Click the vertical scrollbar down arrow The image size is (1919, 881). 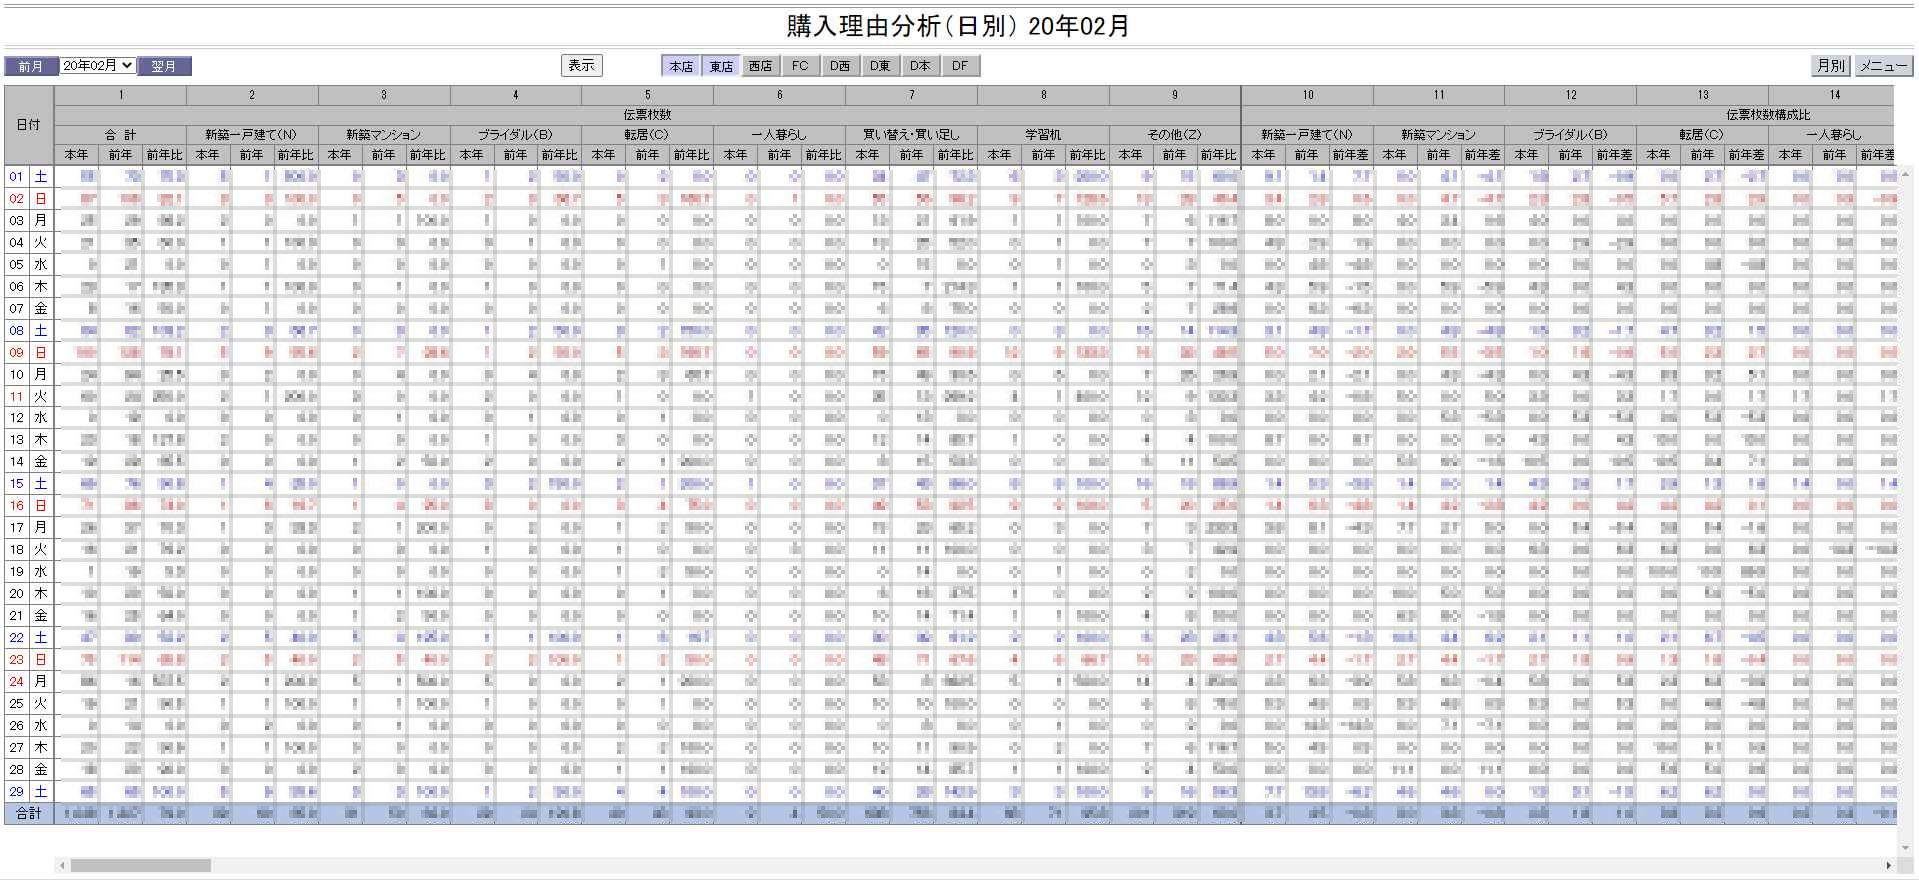[1907, 848]
